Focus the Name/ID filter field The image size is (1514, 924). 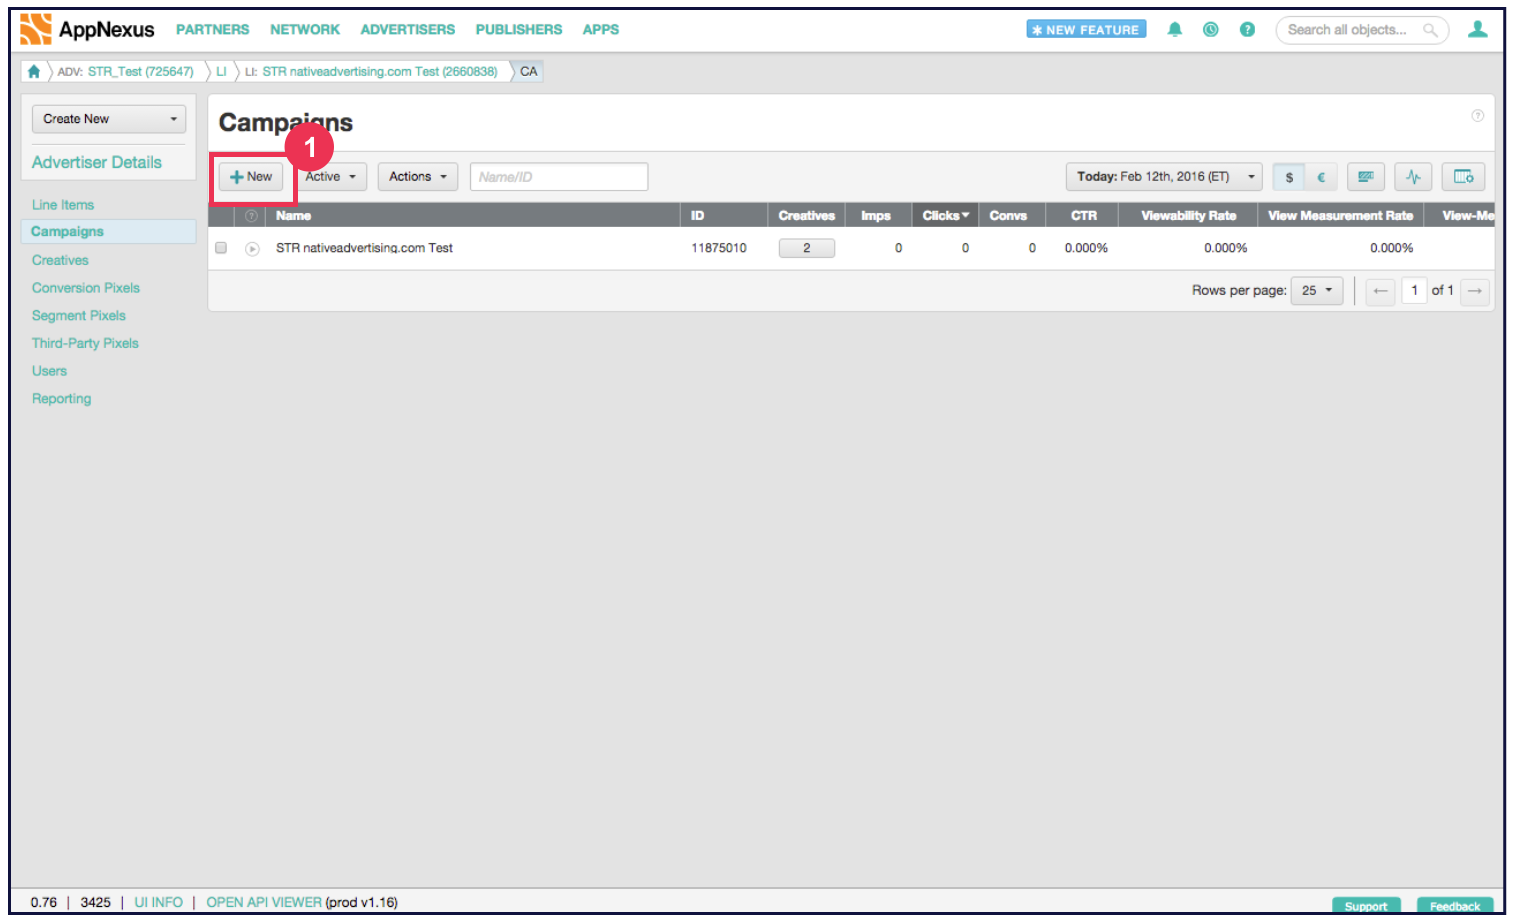(x=559, y=177)
